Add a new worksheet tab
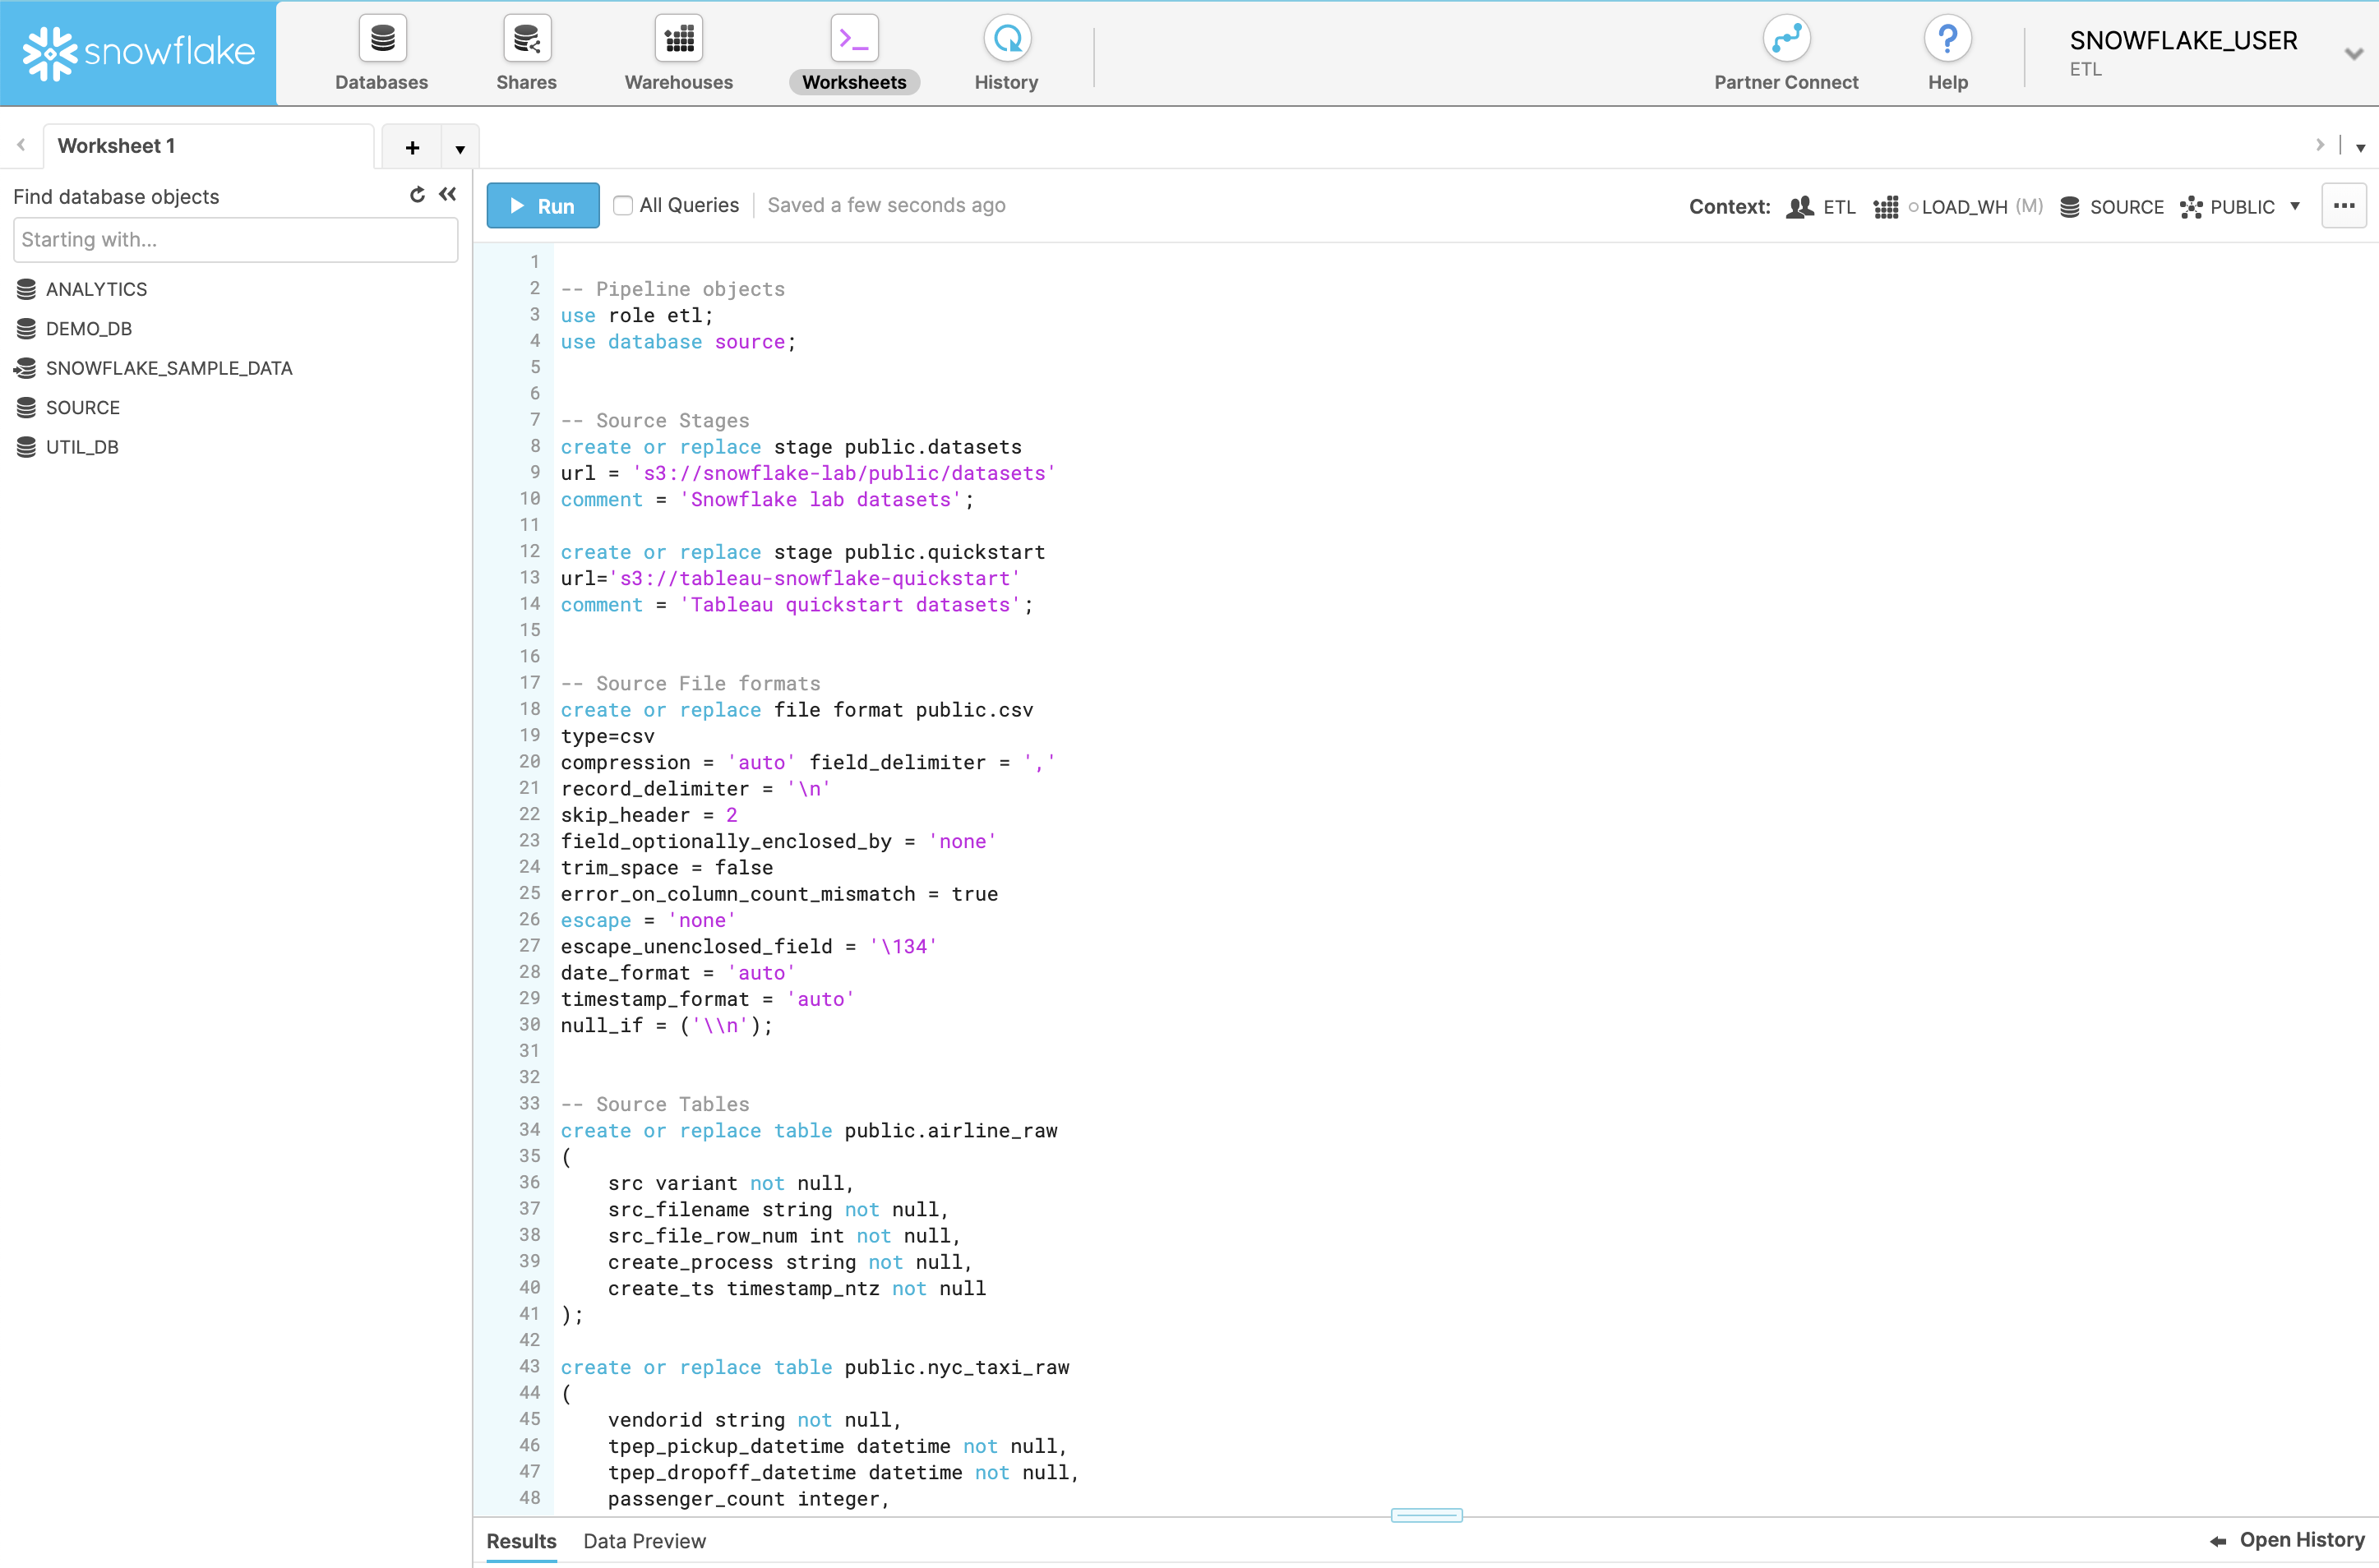The image size is (2379, 1568). click(412, 148)
